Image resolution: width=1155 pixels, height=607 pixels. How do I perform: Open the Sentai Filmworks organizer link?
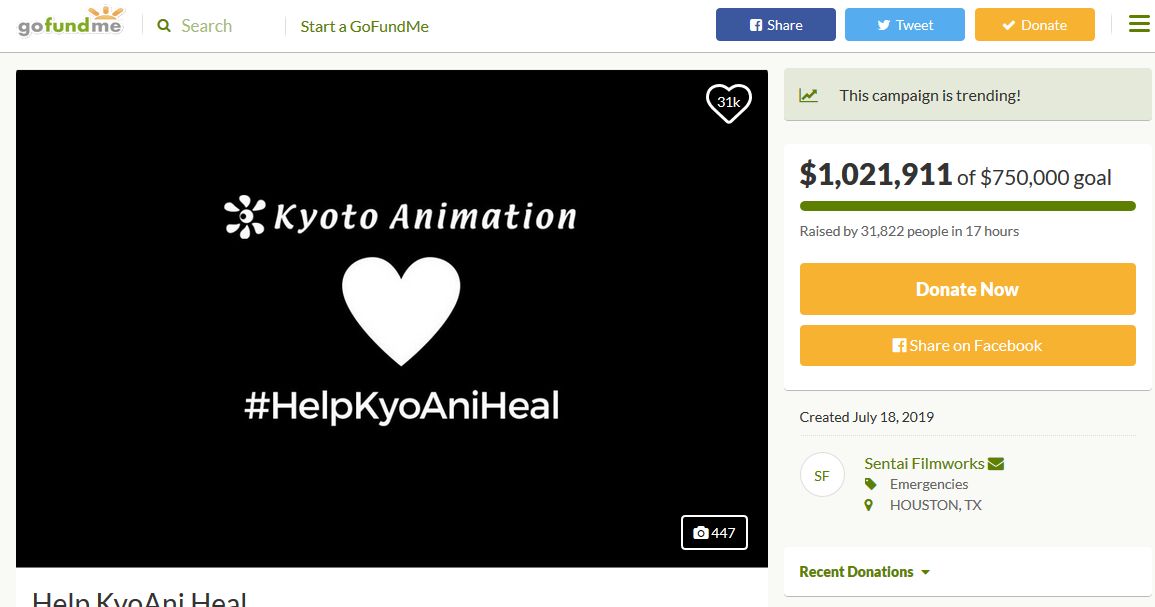coord(924,463)
